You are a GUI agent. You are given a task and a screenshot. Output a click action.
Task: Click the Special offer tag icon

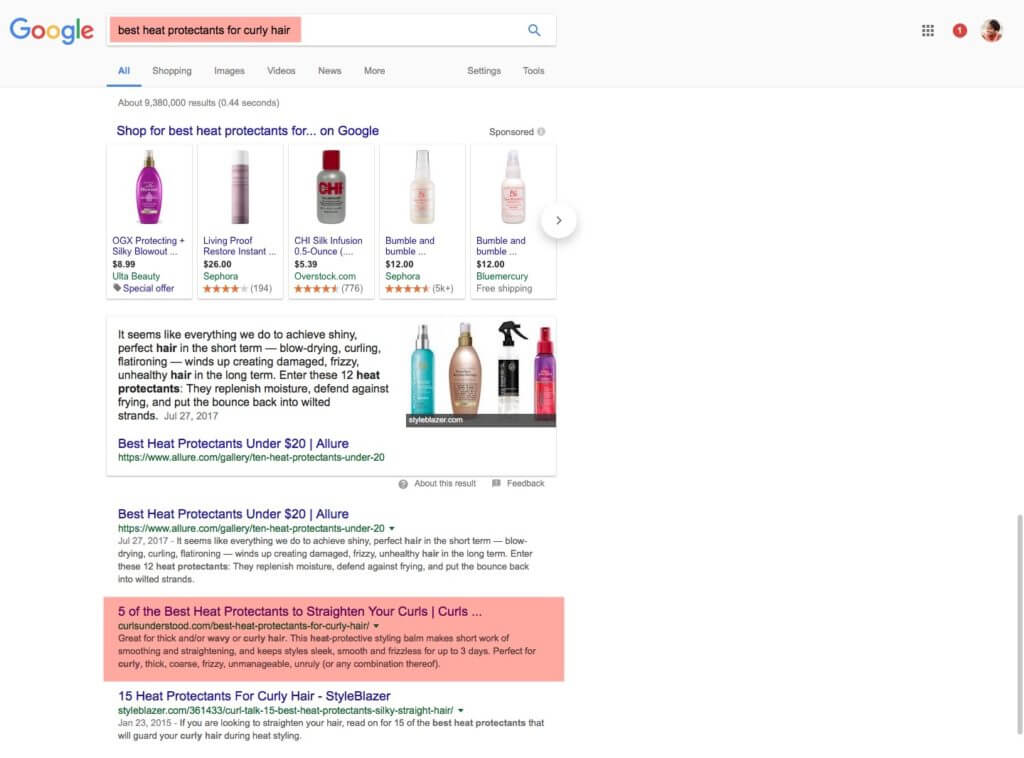117,288
